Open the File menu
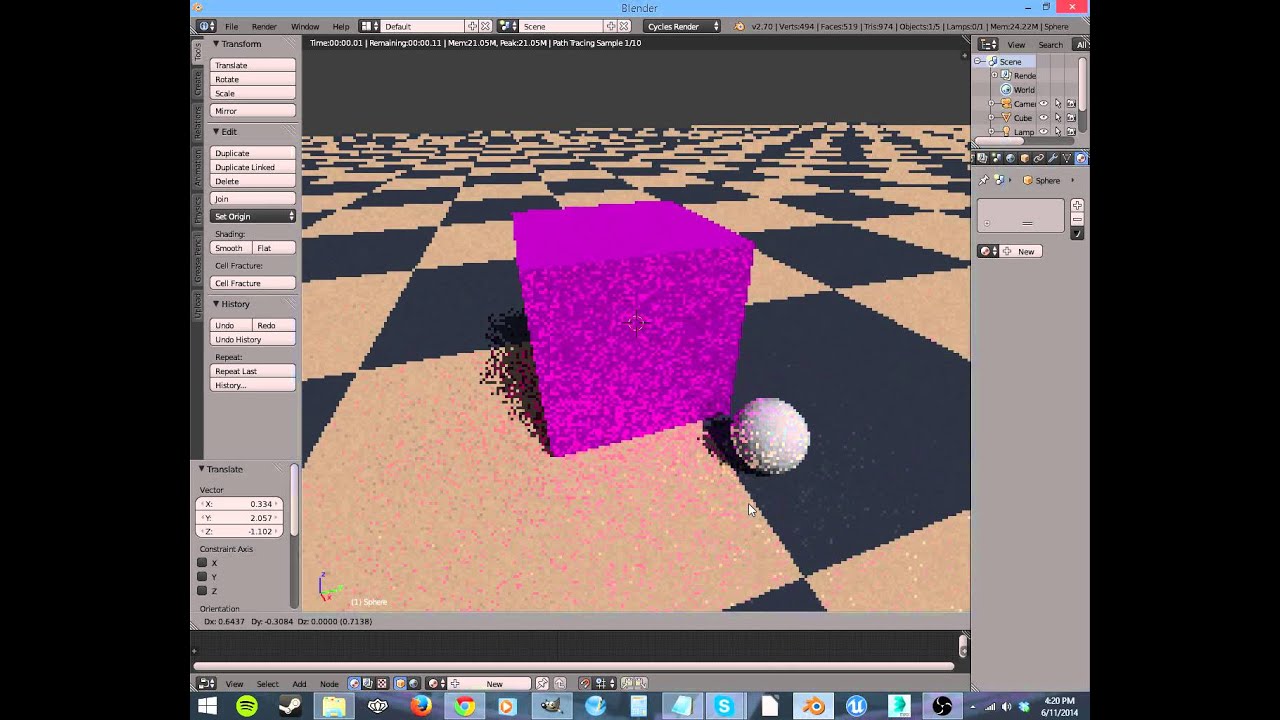This screenshot has height=720, width=1280. (x=231, y=26)
